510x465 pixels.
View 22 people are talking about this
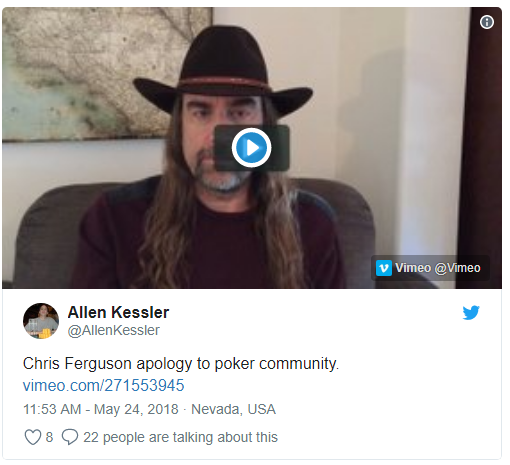click(180, 437)
